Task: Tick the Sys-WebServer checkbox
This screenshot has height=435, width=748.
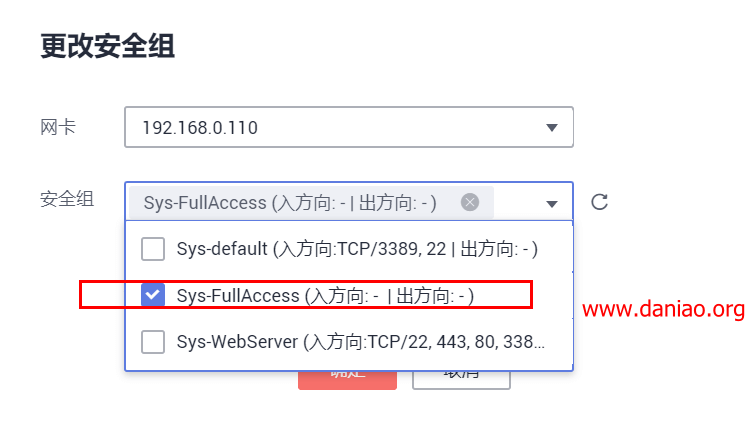Action: (x=153, y=342)
